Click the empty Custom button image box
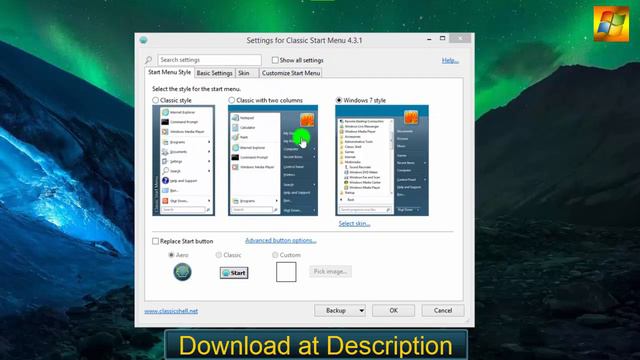This screenshot has width=640, height=360. [x=286, y=272]
